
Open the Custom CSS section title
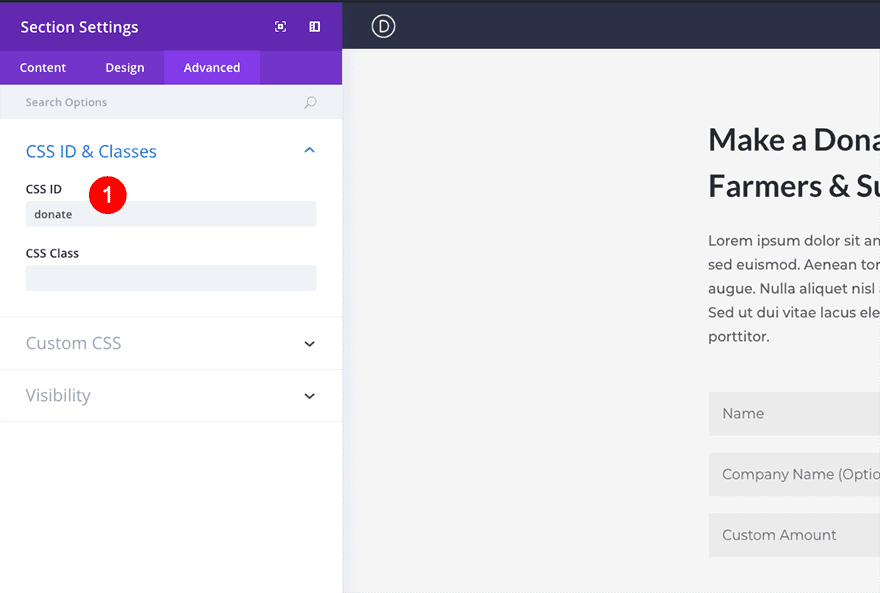click(74, 344)
